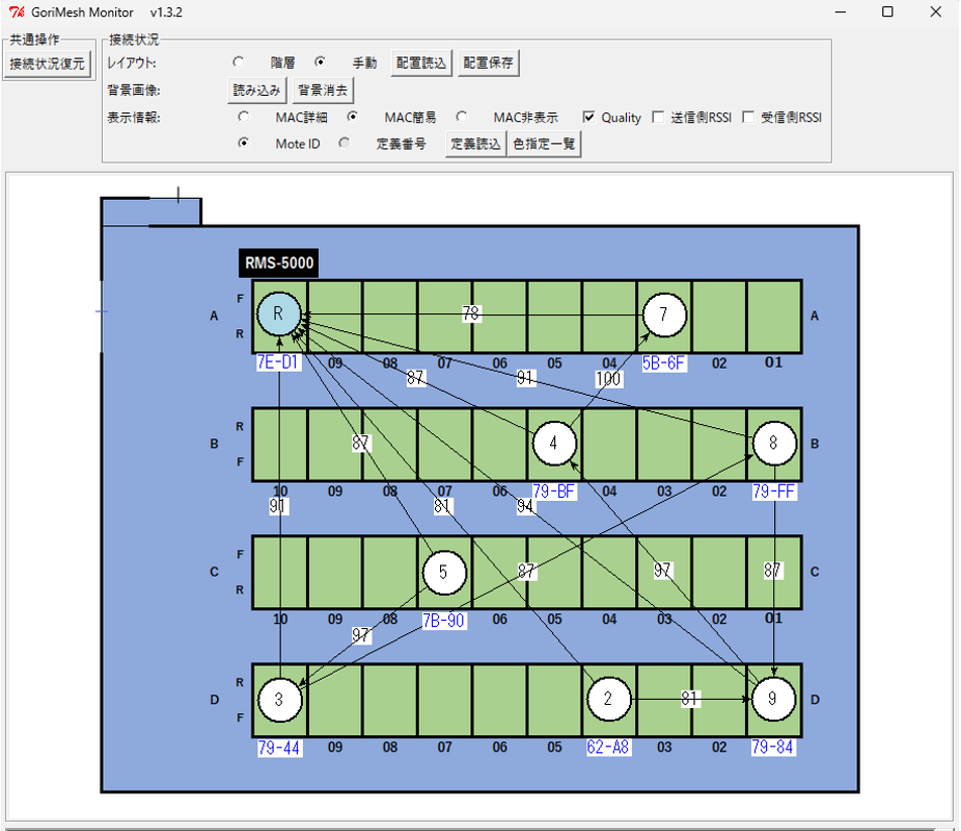Click the RMS-5000 label

pyautogui.click(x=279, y=263)
